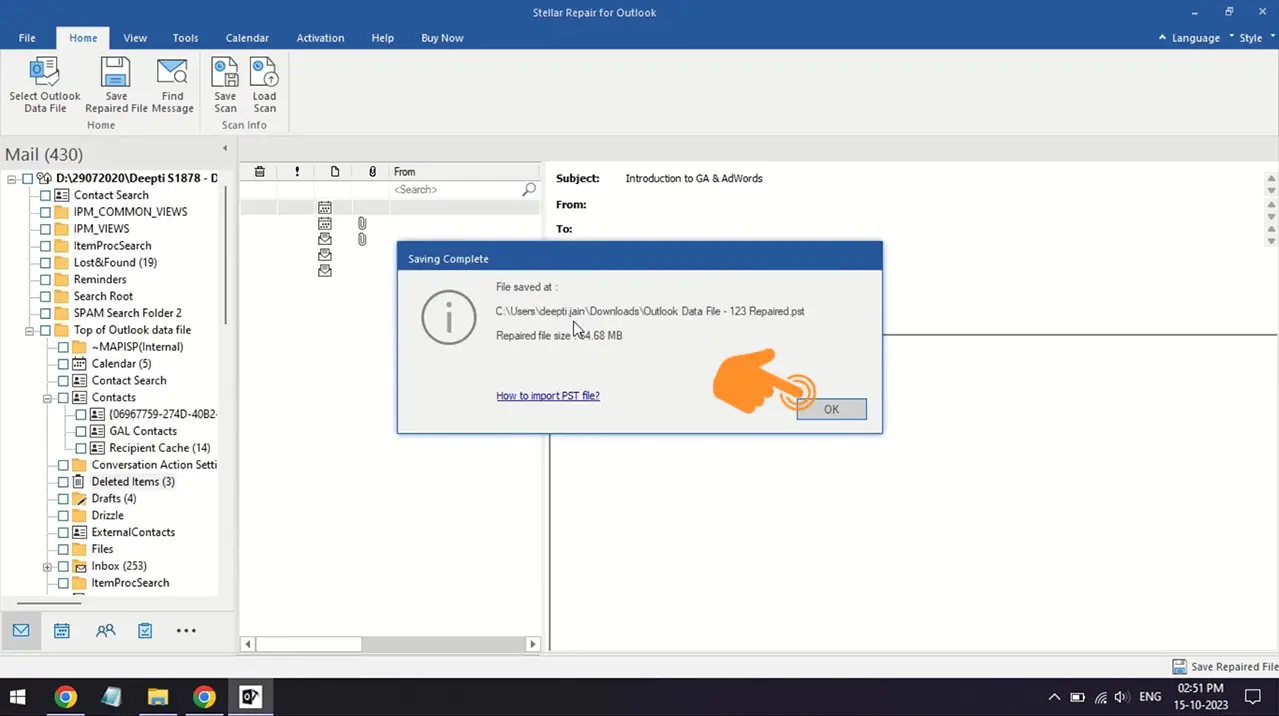The height and width of the screenshot is (716, 1279).
Task: Open the File menu
Action: tap(27, 38)
